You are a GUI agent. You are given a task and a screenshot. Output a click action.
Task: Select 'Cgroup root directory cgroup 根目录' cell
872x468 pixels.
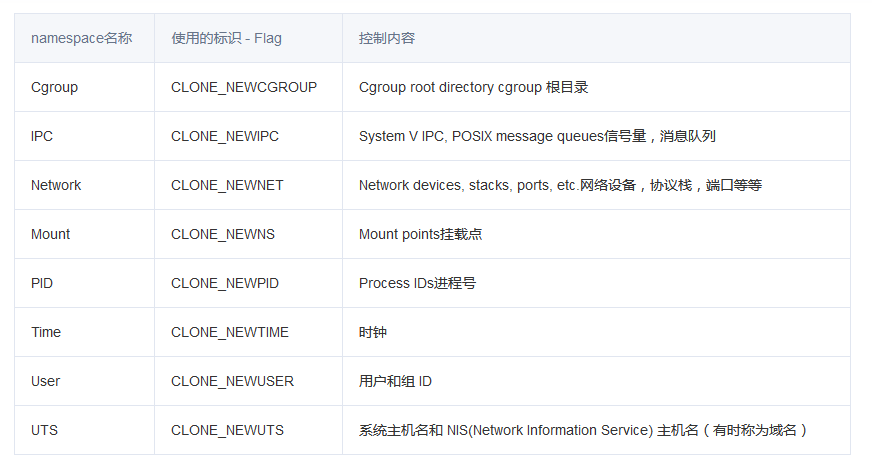tap(596, 87)
